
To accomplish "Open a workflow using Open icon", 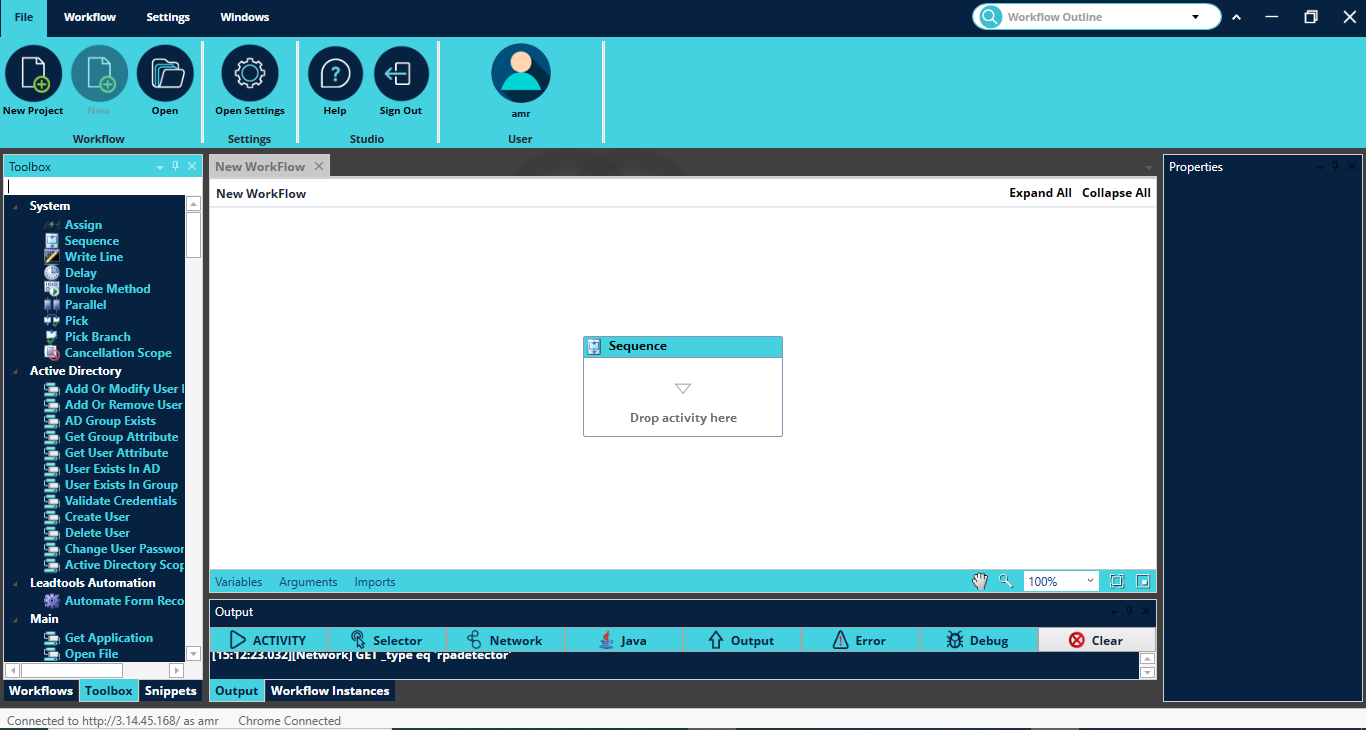I will click(x=165, y=75).
